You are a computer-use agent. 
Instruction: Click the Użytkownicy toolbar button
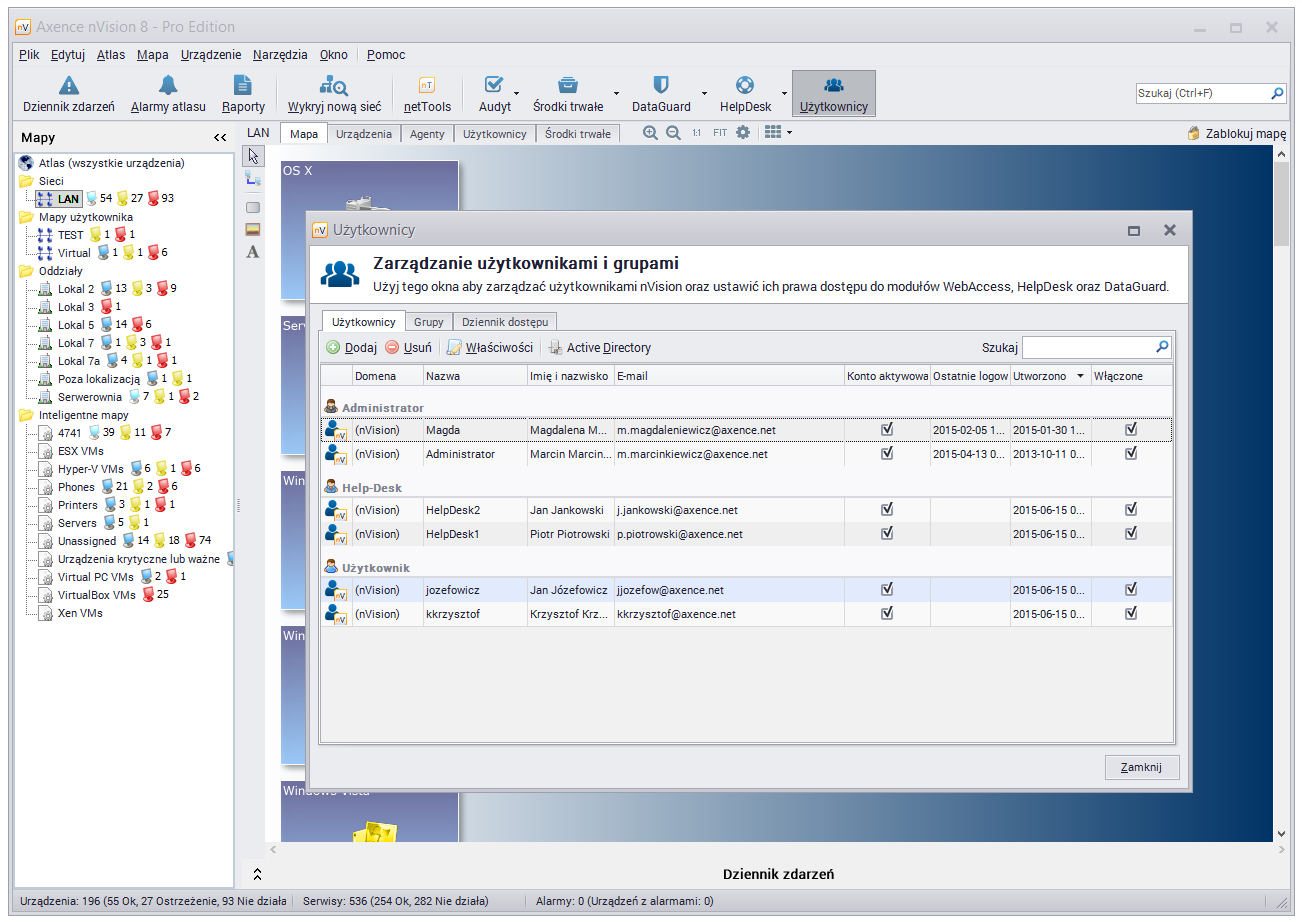[834, 94]
